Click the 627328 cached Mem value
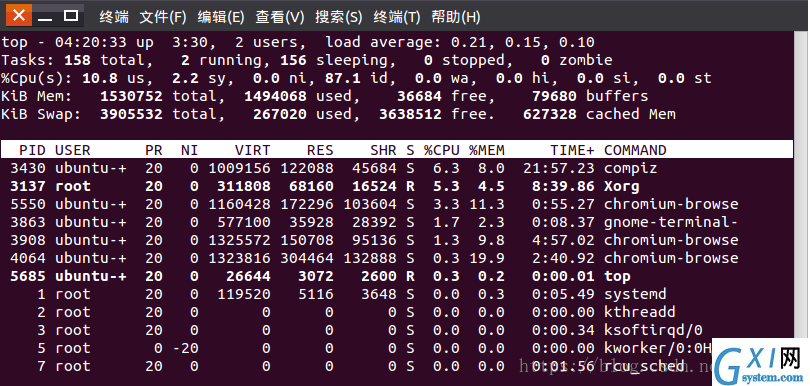This screenshot has width=810, height=386. click(550, 114)
